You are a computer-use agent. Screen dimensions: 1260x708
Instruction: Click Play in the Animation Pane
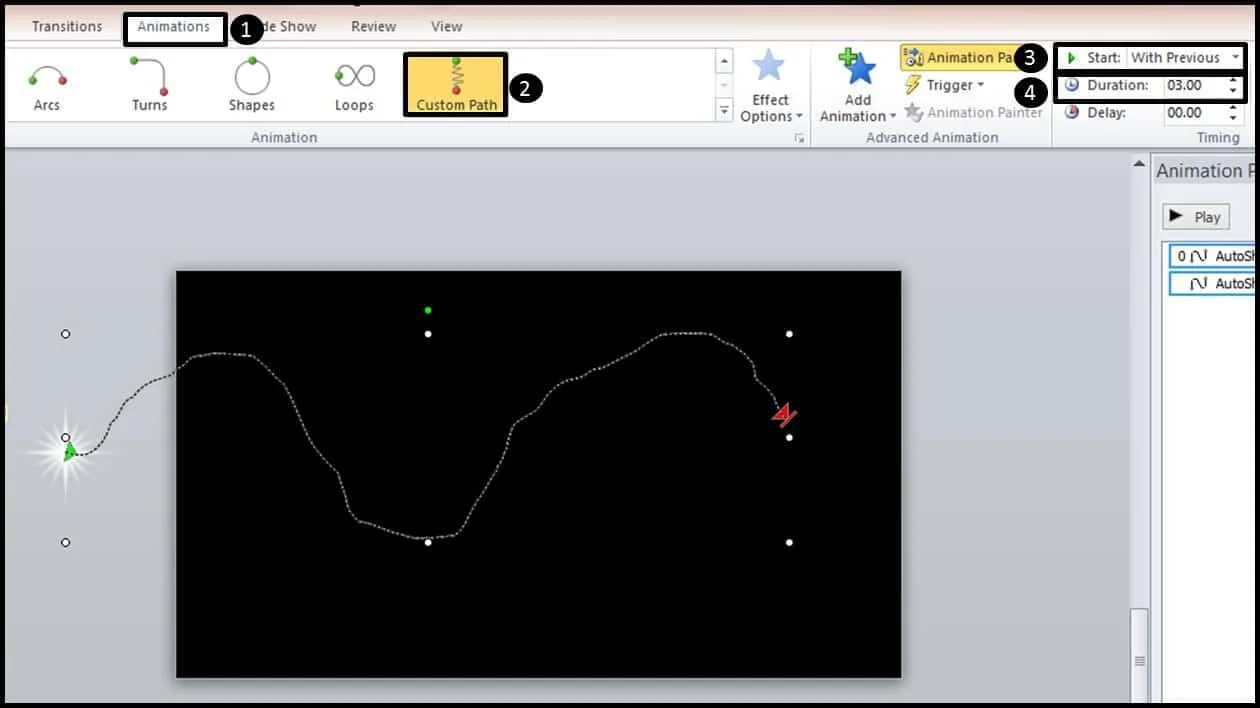click(x=1196, y=217)
